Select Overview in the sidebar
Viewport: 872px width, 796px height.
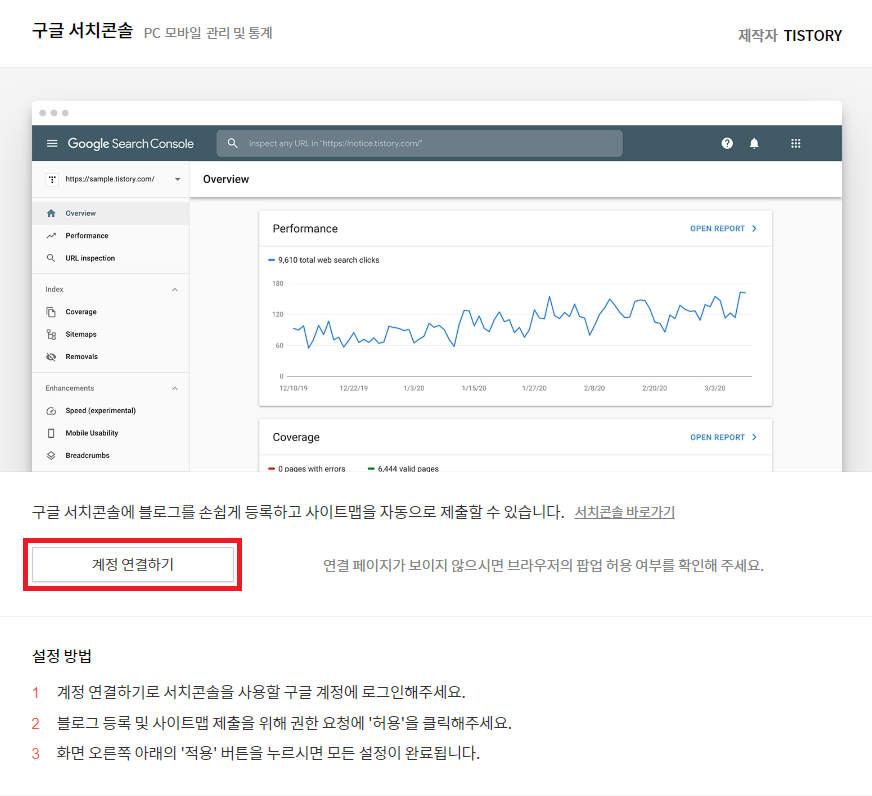pos(110,213)
